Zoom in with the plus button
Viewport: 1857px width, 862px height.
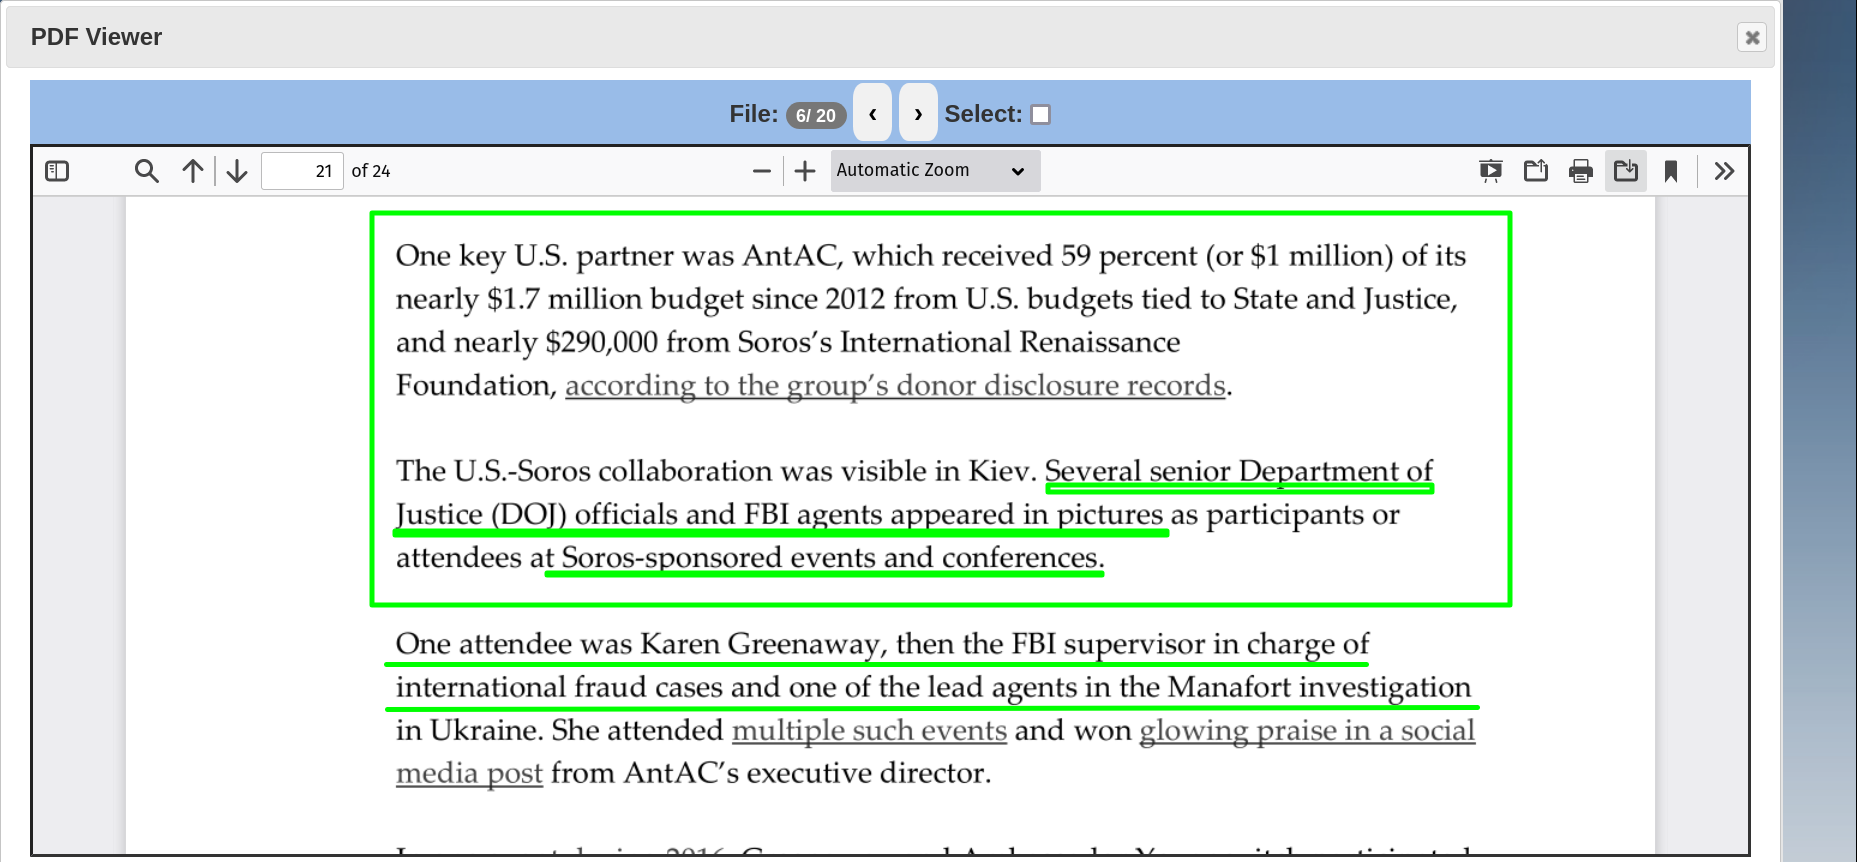pos(805,171)
